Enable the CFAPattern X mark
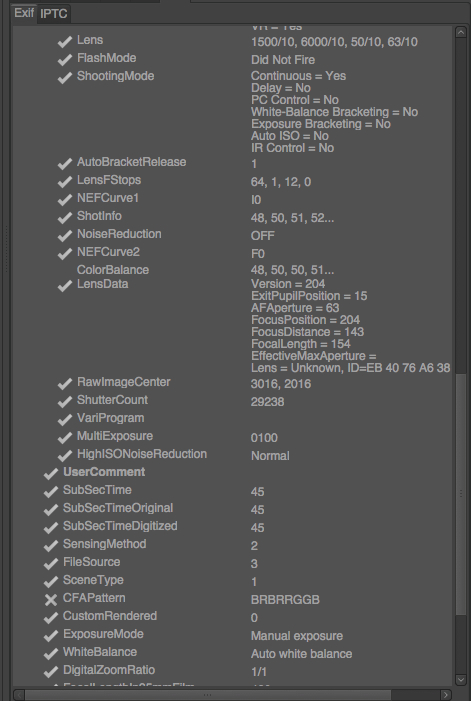The image size is (471, 701). pos(51,600)
